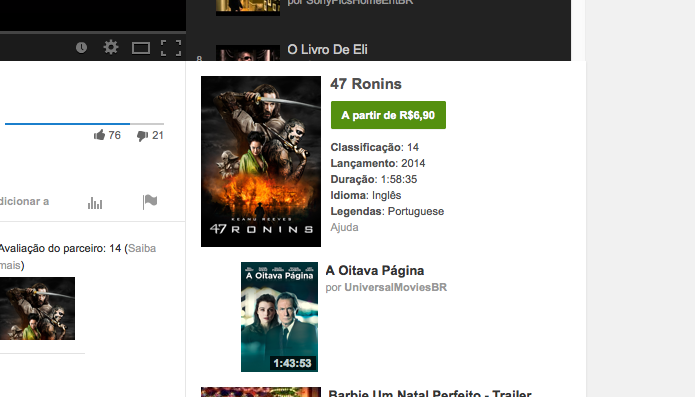The image size is (695, 397).
Task: Click the like/dislike ratio bar
Action: pos(84,124)
